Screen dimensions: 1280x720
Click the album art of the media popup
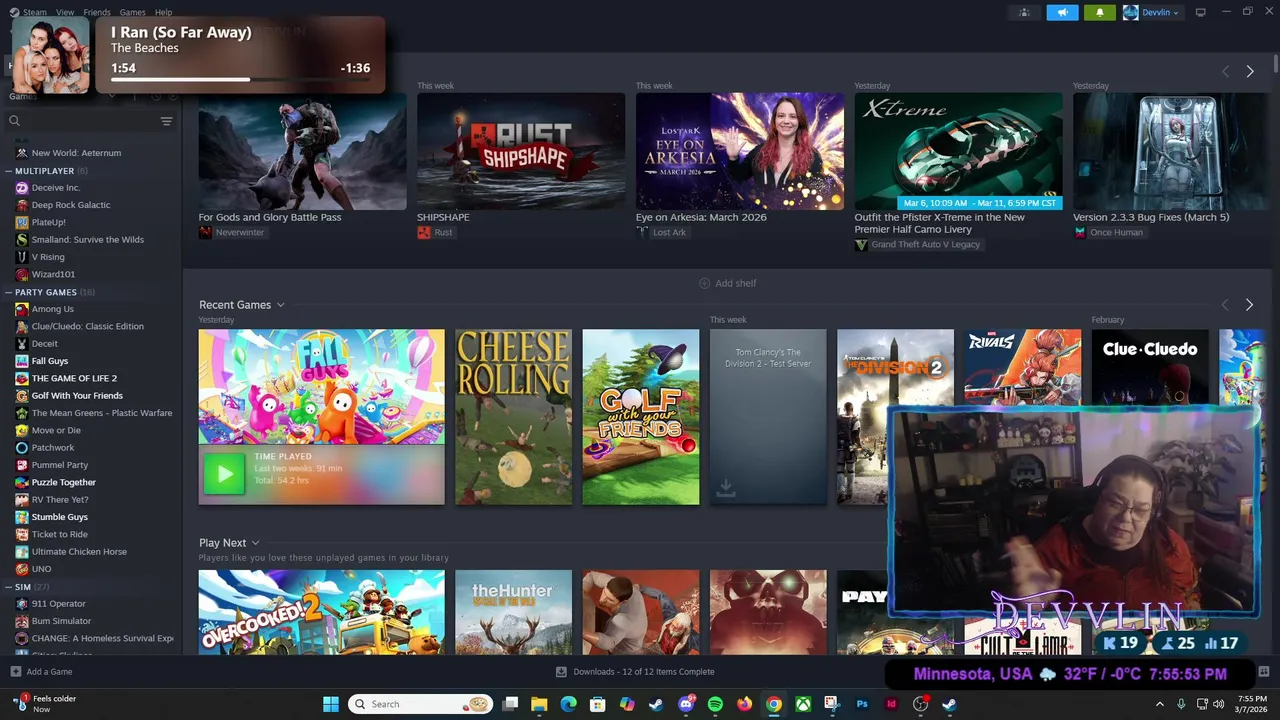[51, 57]
